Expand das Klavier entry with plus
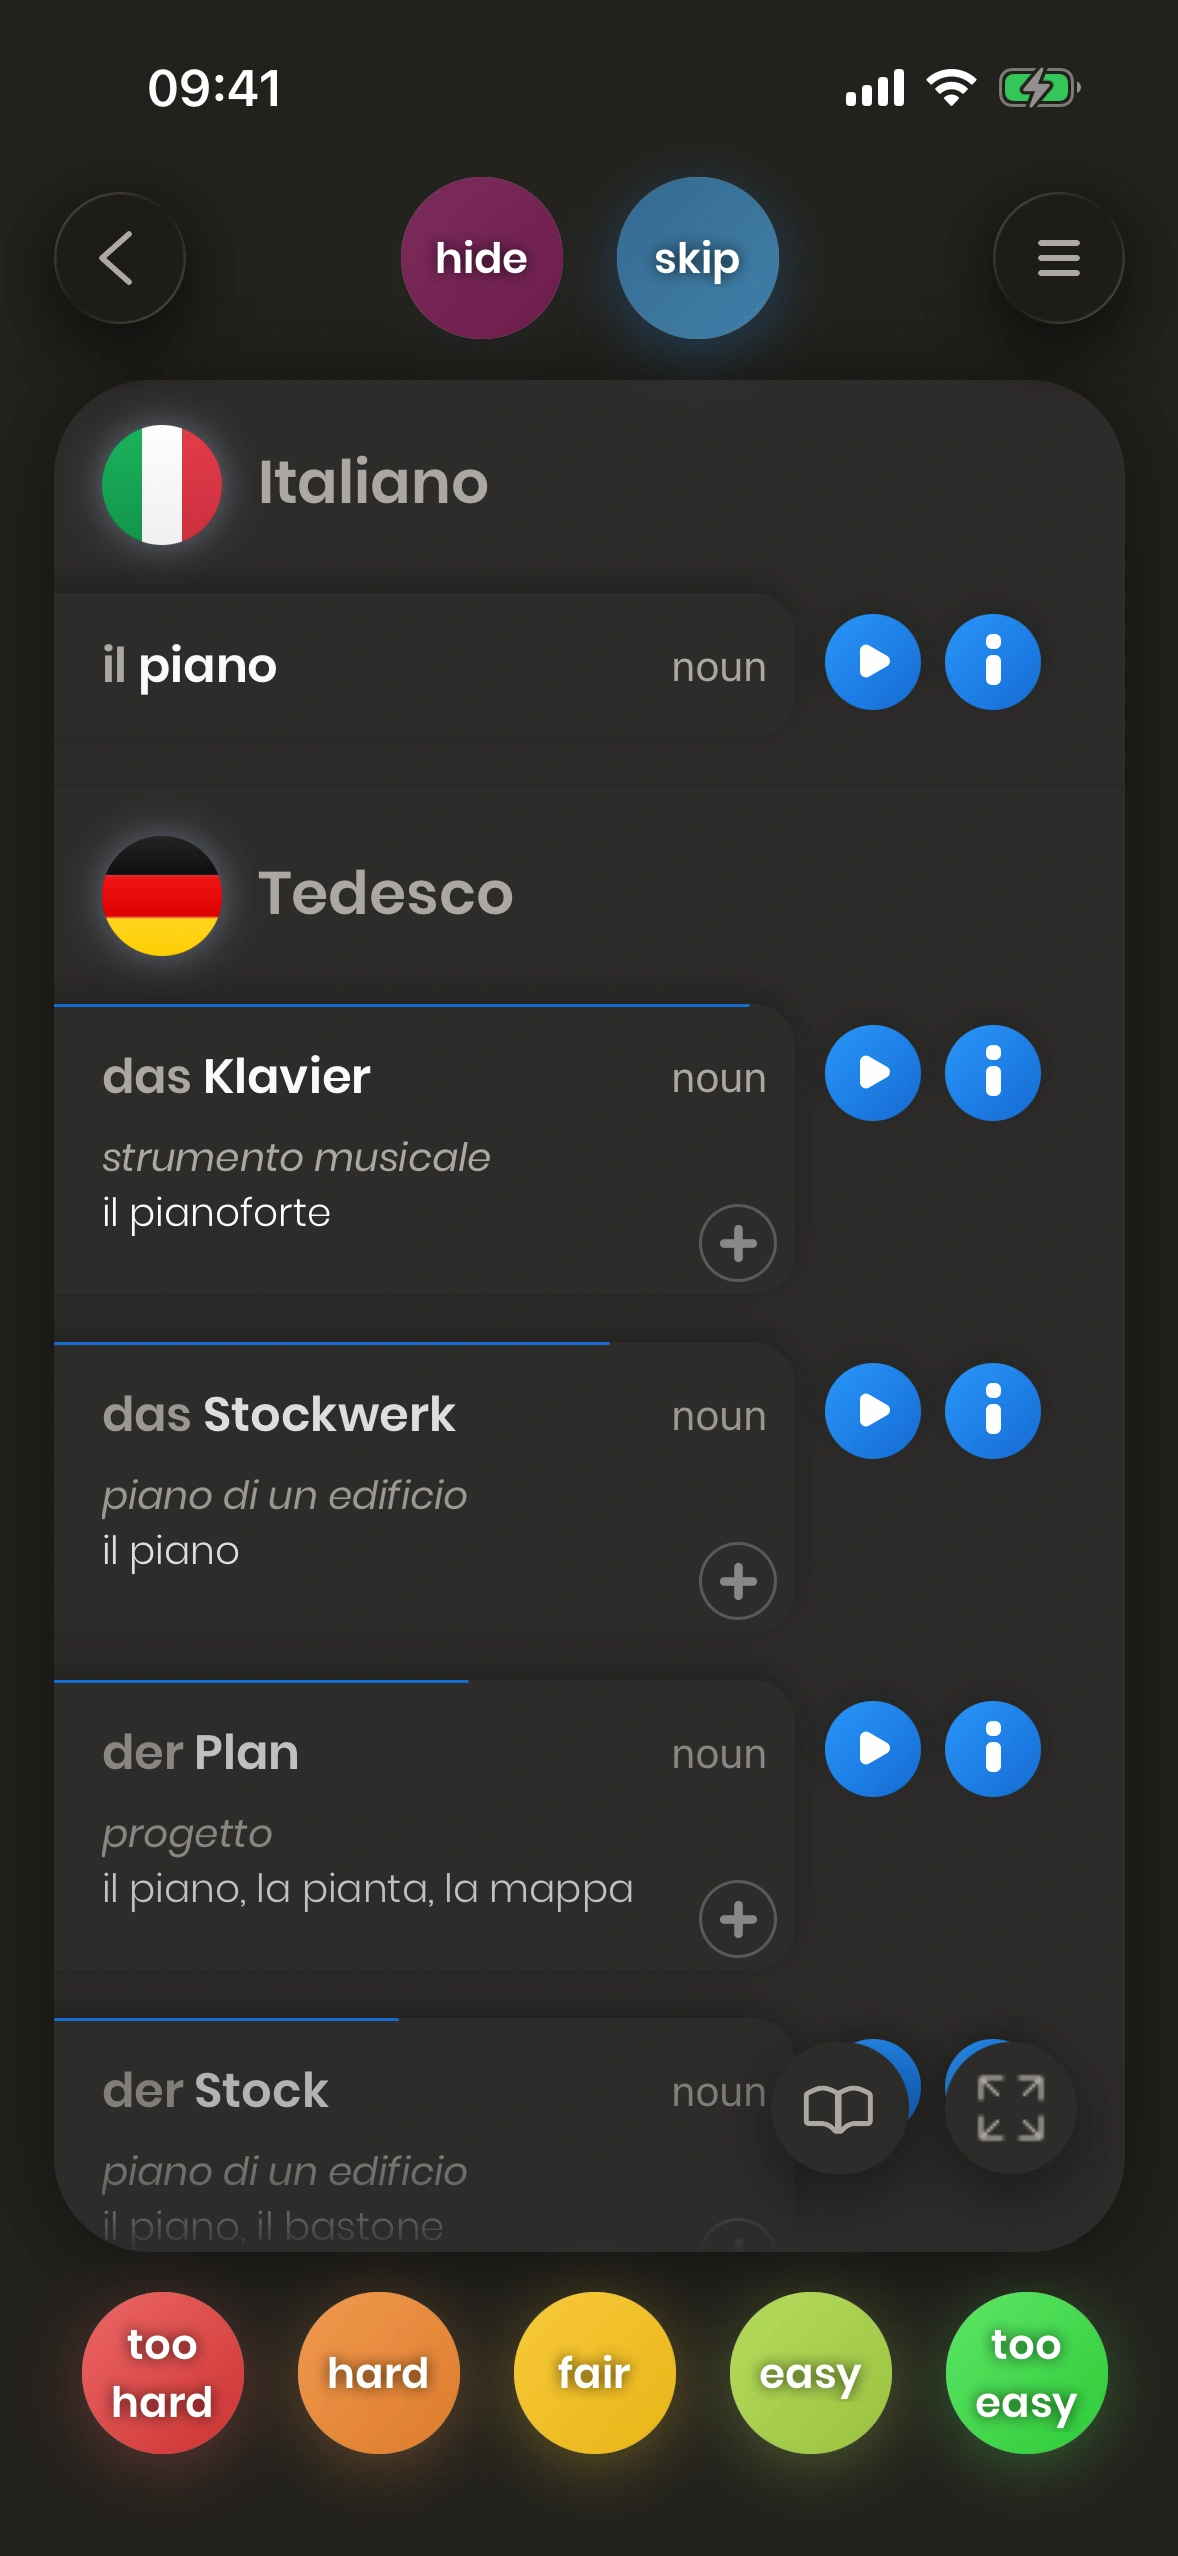The width and height of the screenshot is (1178, 2556). [738, 1243]
